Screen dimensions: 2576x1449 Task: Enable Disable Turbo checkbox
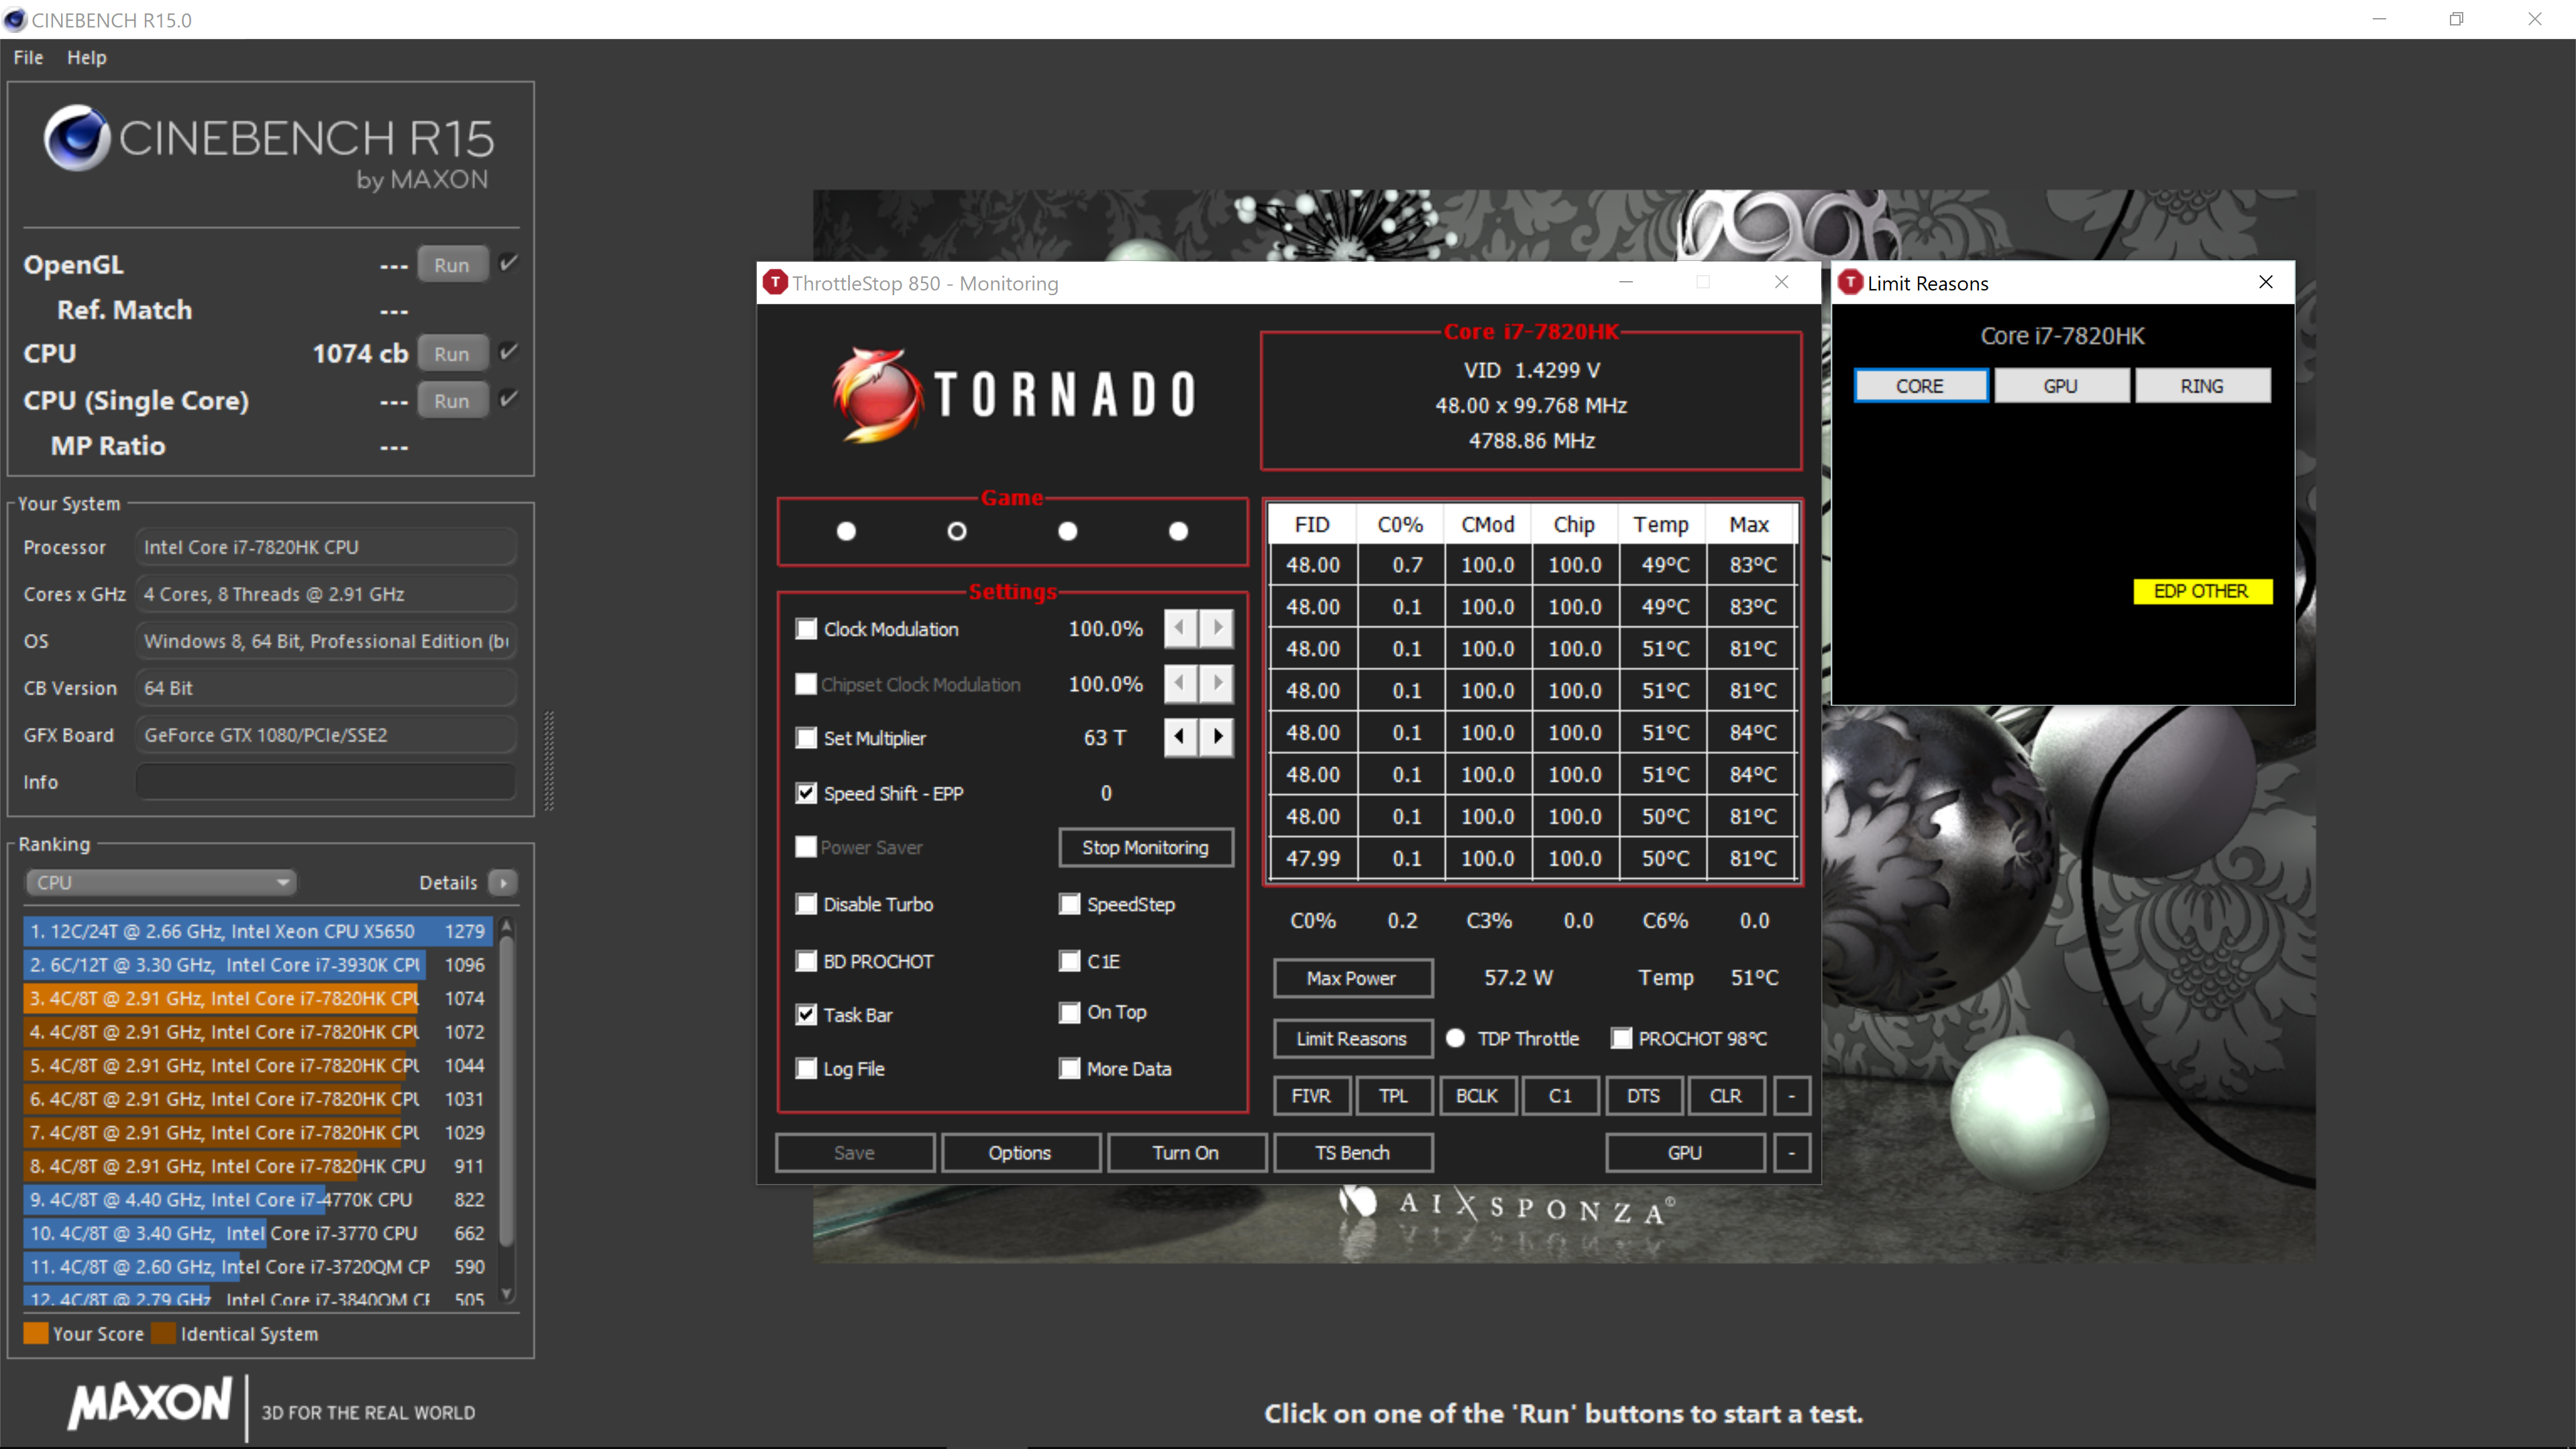click(806, 904)
